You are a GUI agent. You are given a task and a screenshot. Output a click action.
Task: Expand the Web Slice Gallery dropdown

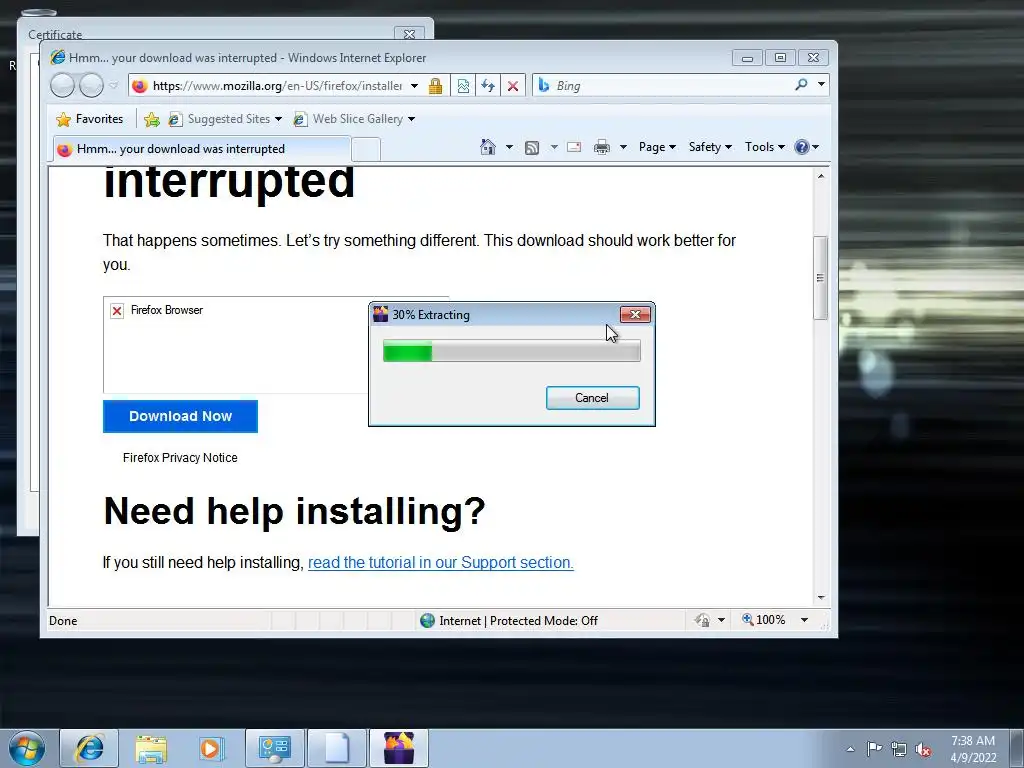[411, 119]
